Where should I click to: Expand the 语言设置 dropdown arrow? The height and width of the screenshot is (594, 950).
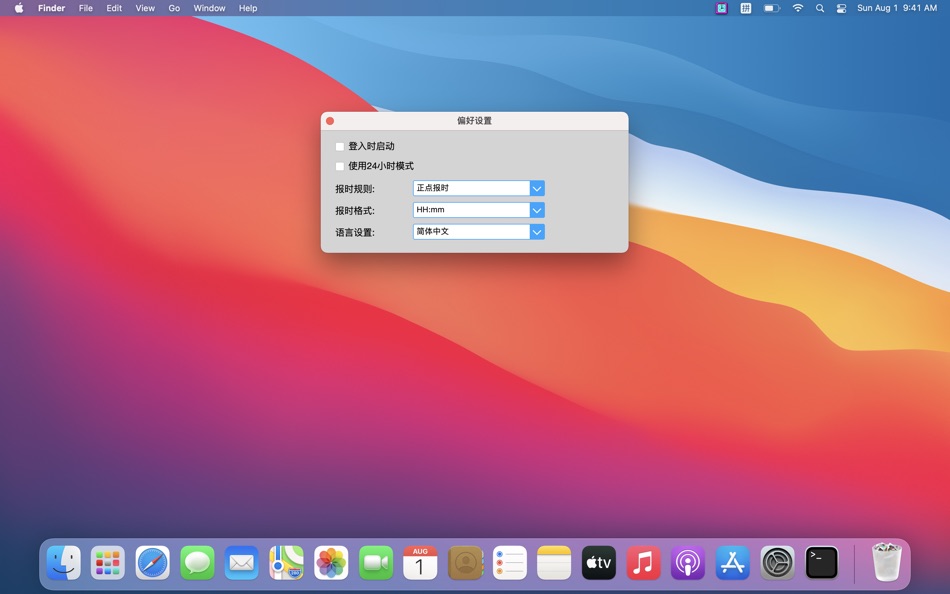click(x=537, y=232)
